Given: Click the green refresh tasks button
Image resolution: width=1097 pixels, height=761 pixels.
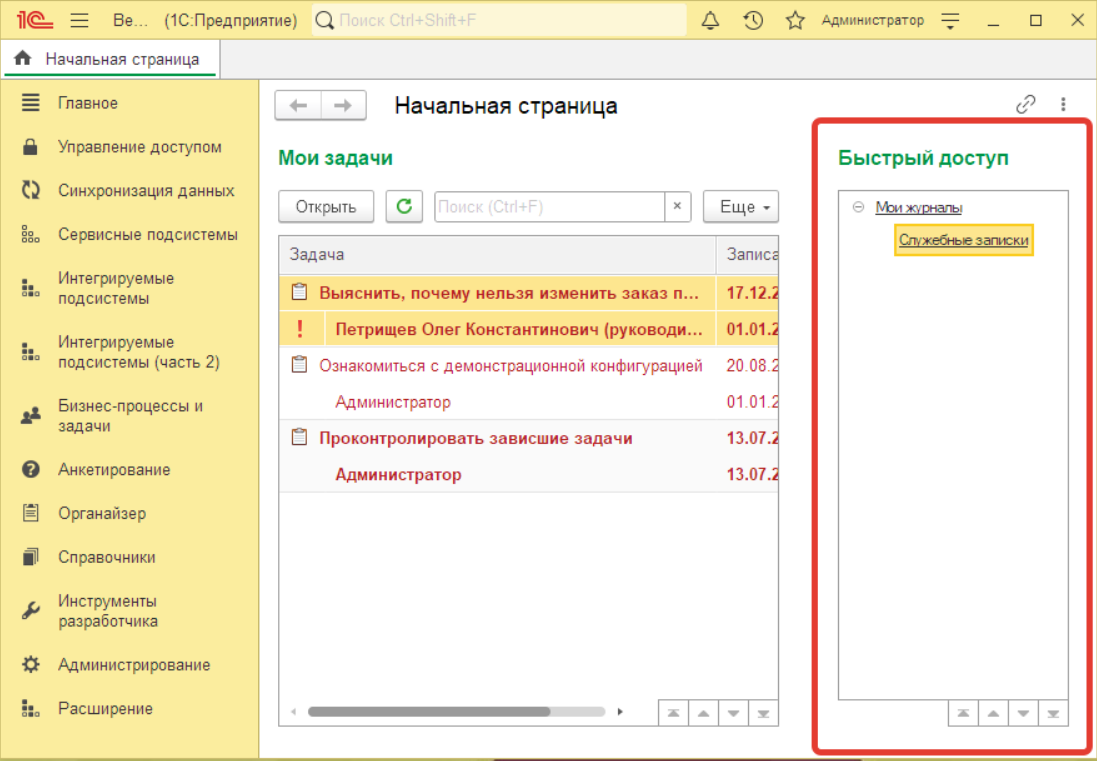Looking at the screenshot, I should coord(404,206).
